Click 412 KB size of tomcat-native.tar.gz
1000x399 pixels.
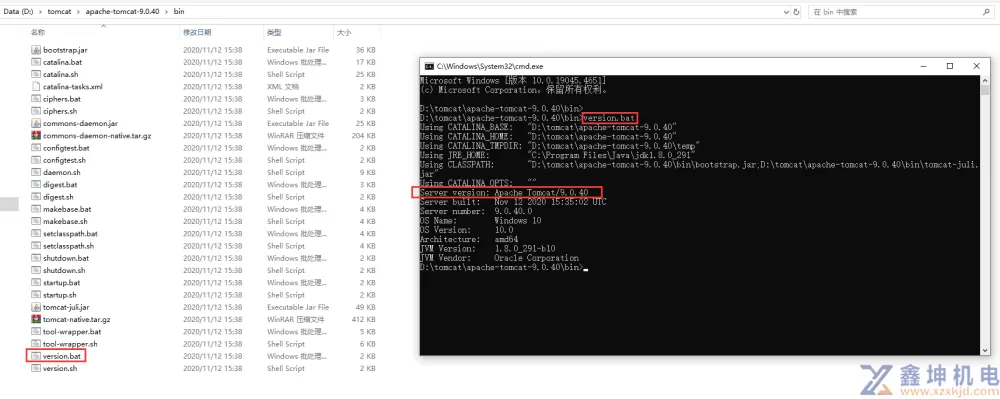pos(365,319)
